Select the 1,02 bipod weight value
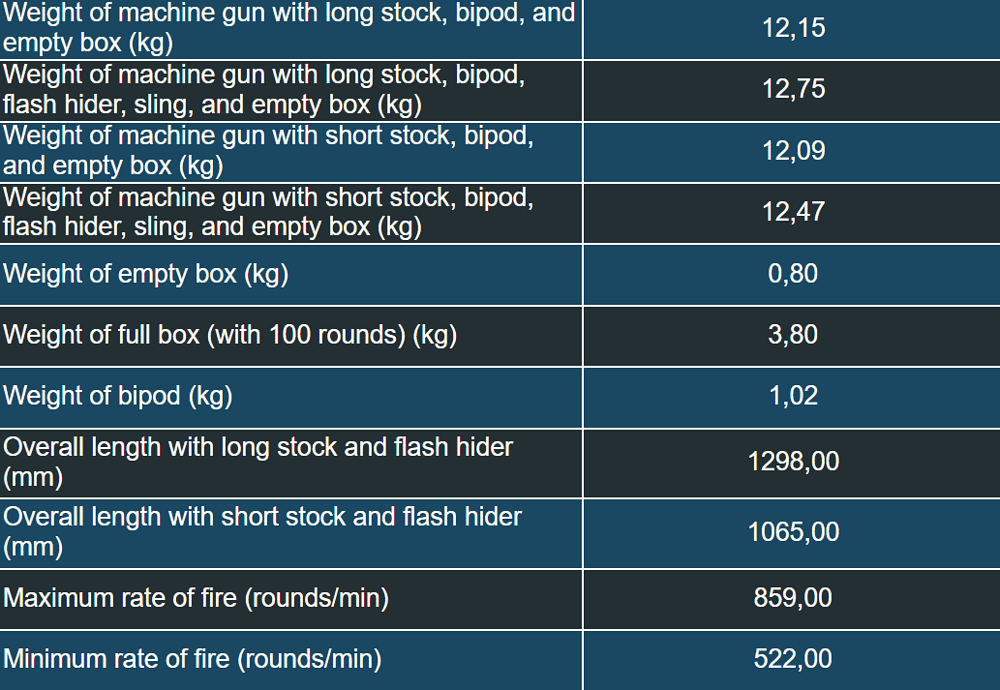Image resolution: width=1000 pixels, height=690 pixels. 793,396
